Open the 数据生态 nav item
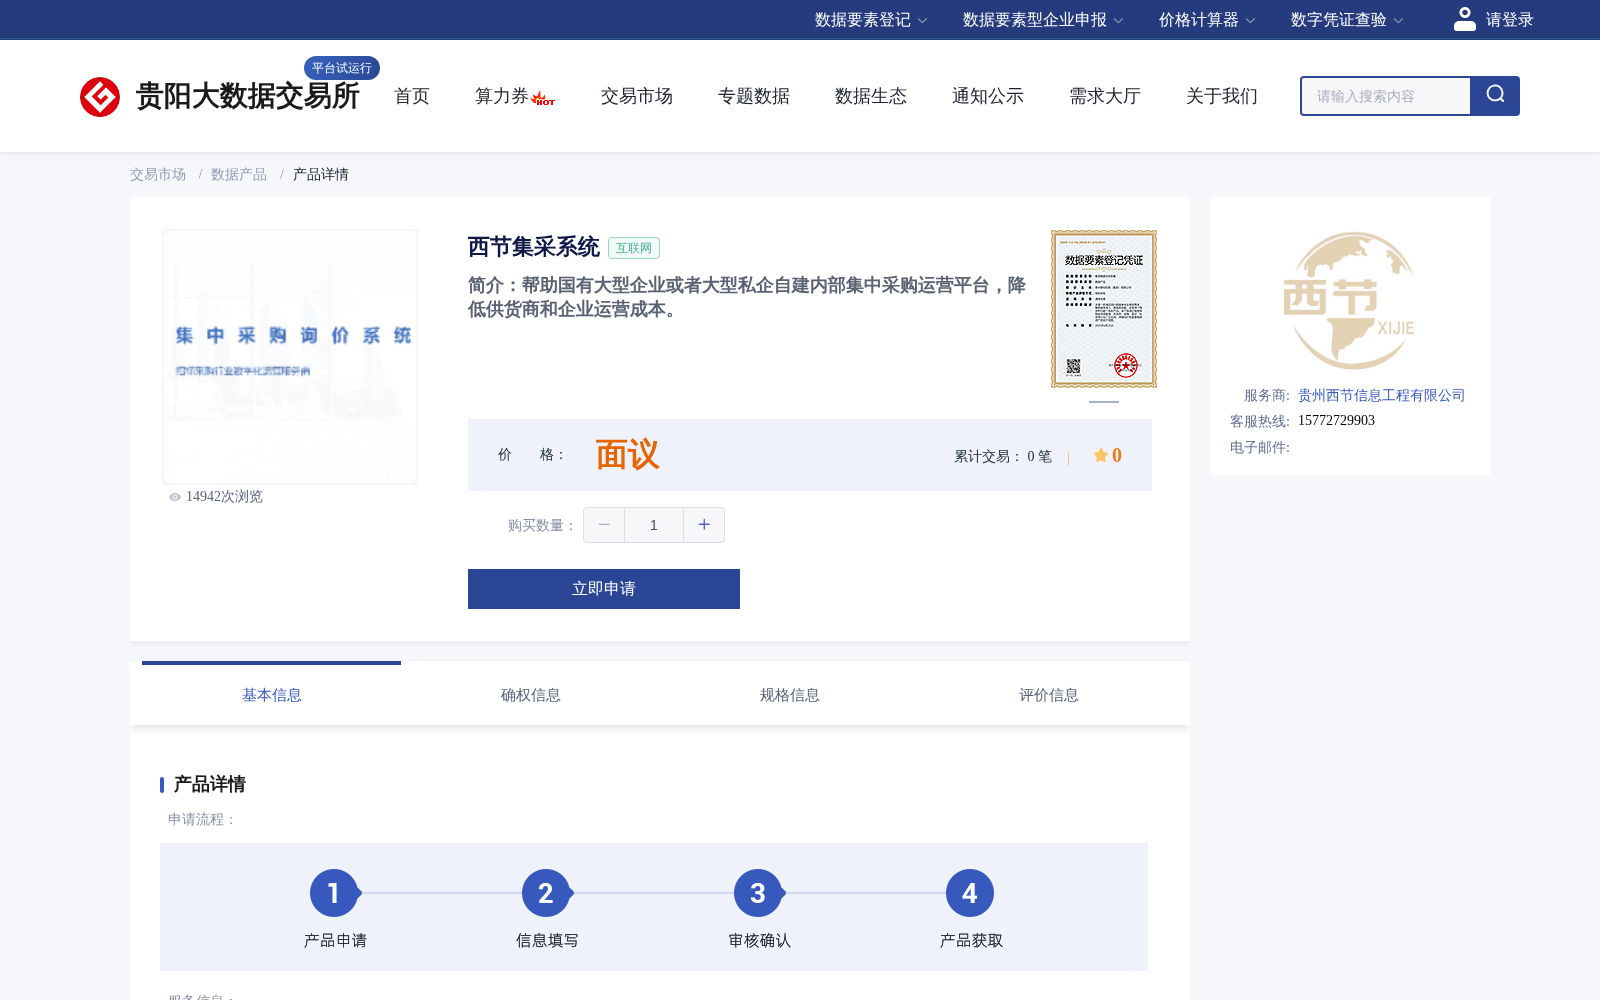This screenshot has width=1600, height=1000. pos(871,96)
